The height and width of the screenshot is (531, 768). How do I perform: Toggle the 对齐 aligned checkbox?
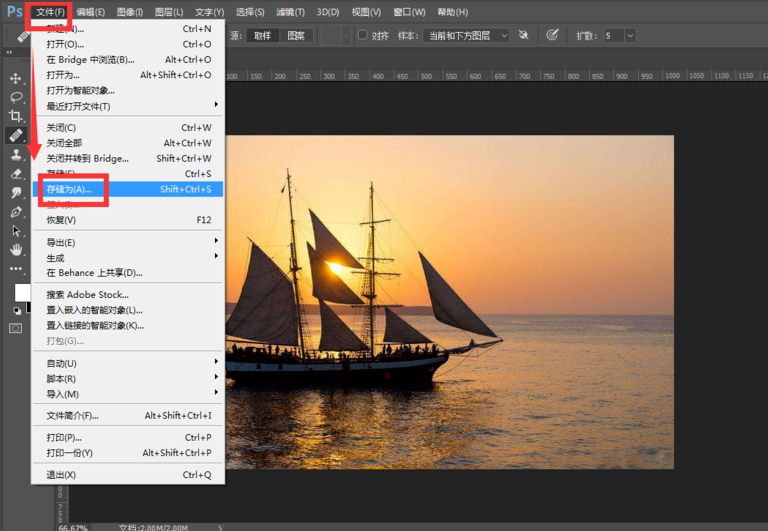click(x=363, y=35)
